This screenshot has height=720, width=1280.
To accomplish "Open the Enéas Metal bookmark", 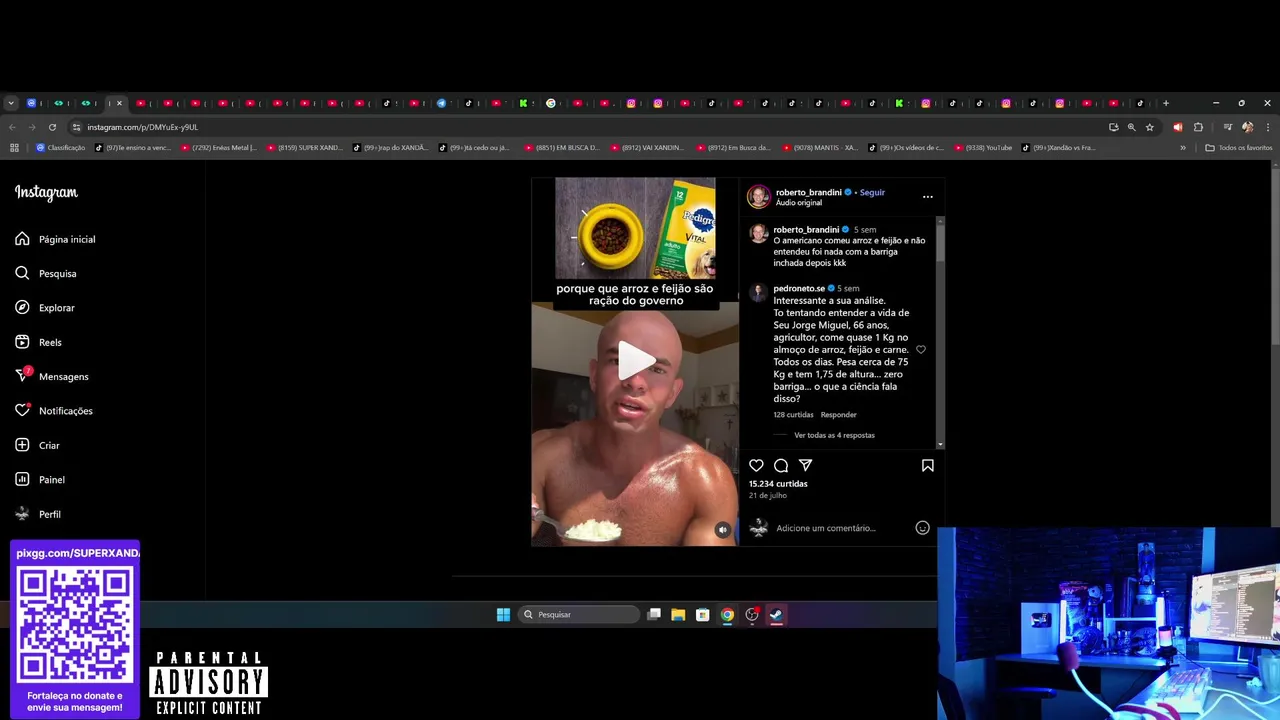I will tap(219, 148).
